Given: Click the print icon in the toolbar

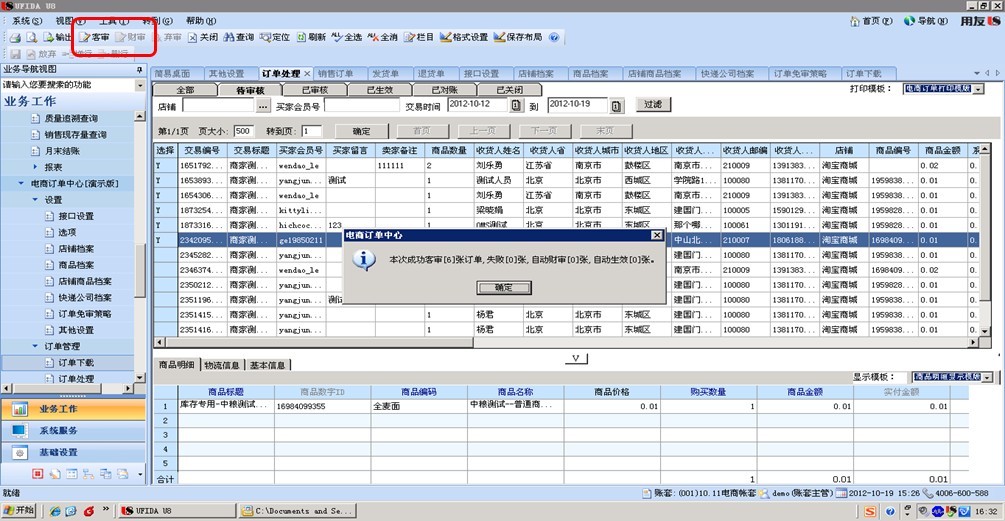Looking at the screenshot, I should [14, 38].
